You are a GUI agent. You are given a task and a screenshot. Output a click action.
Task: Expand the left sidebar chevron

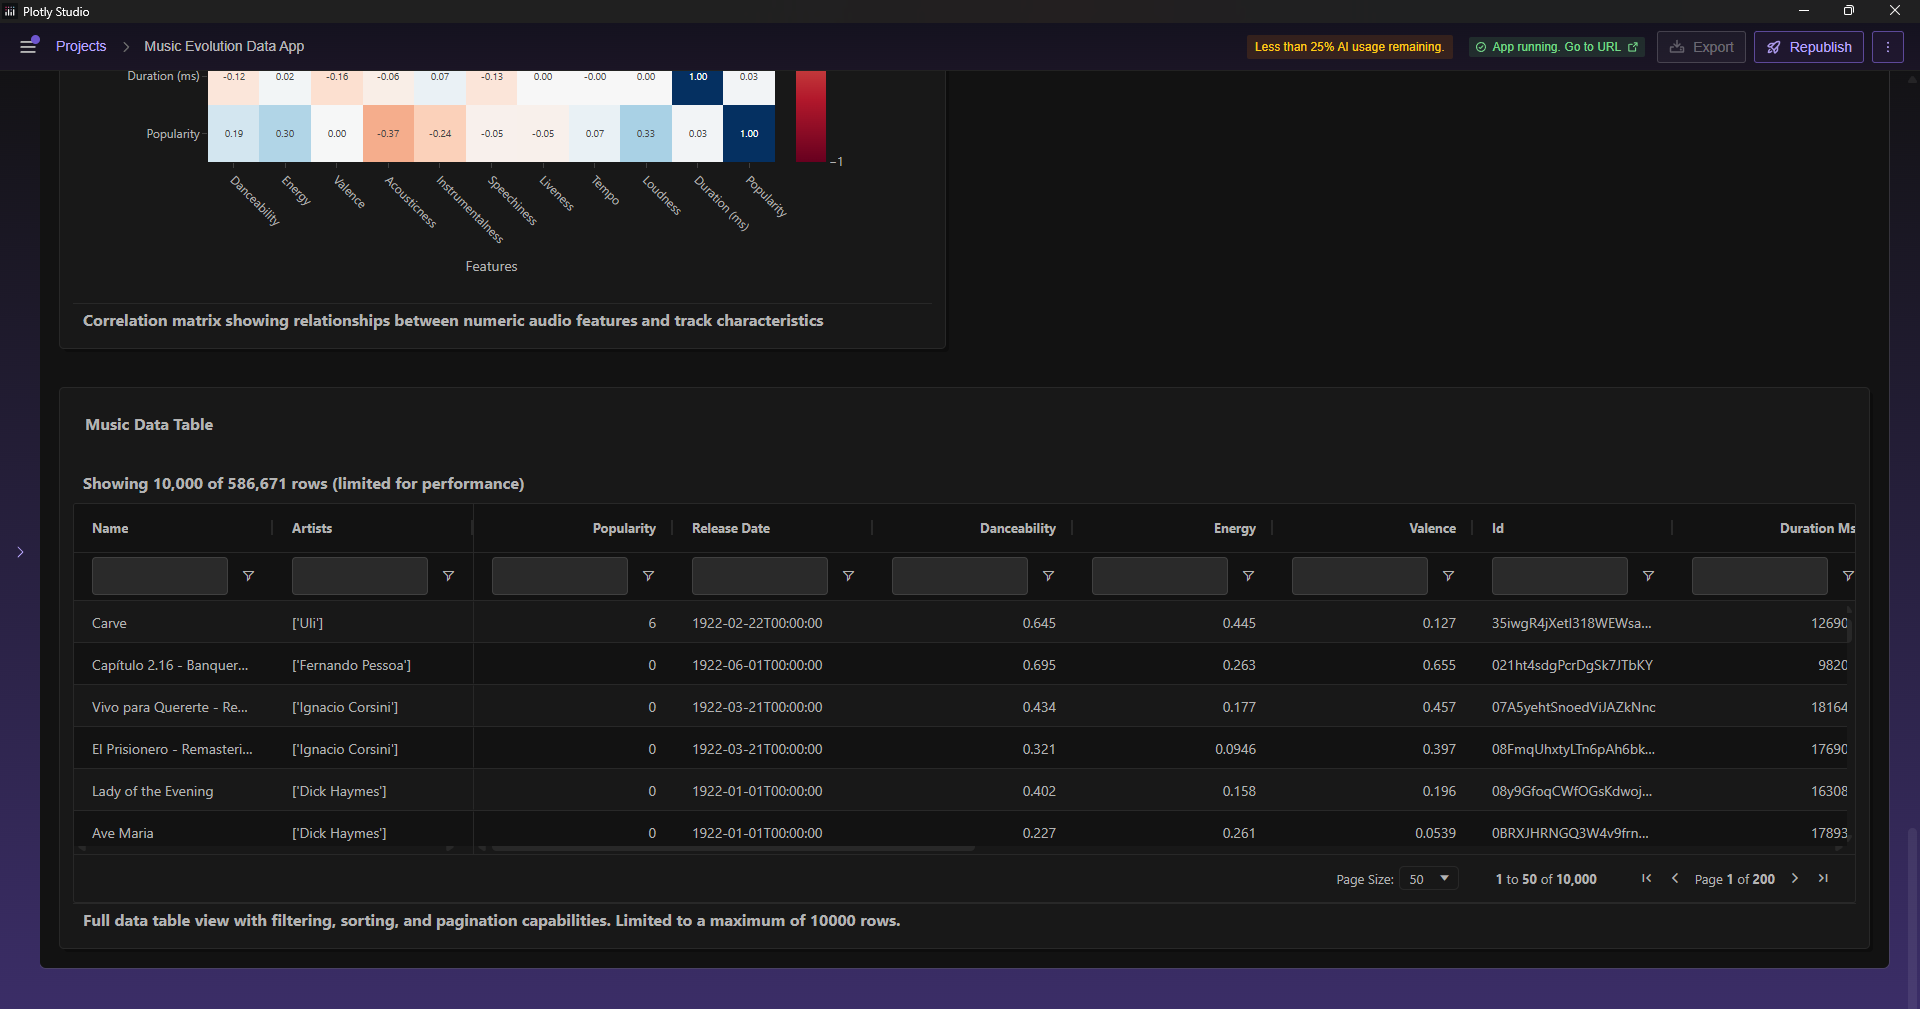click(20, 552)
